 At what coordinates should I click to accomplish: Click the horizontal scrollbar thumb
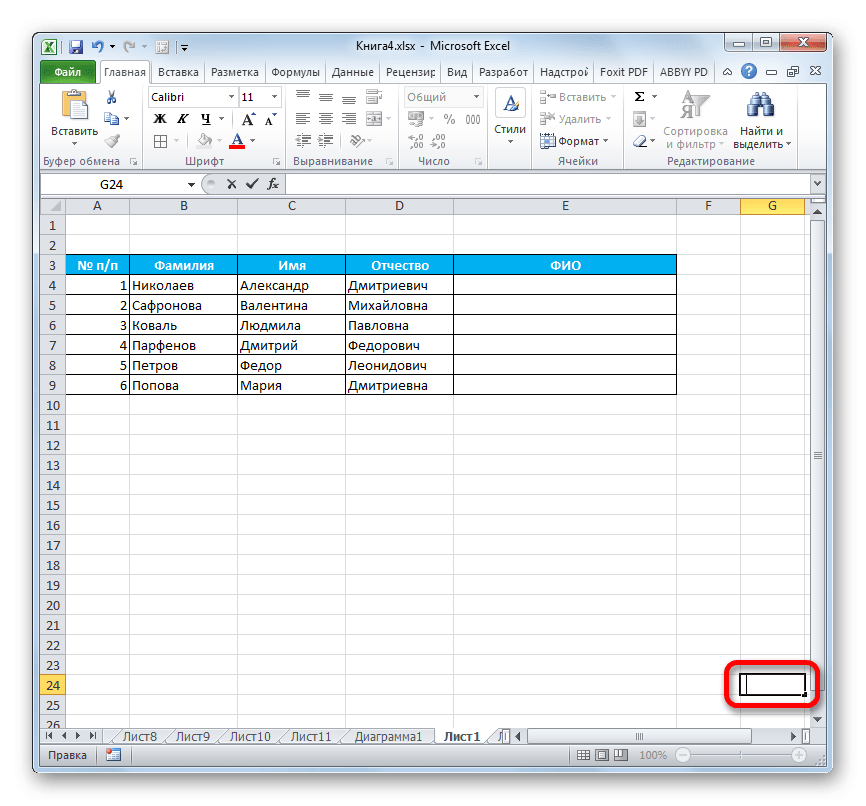[x=640, y=736]
